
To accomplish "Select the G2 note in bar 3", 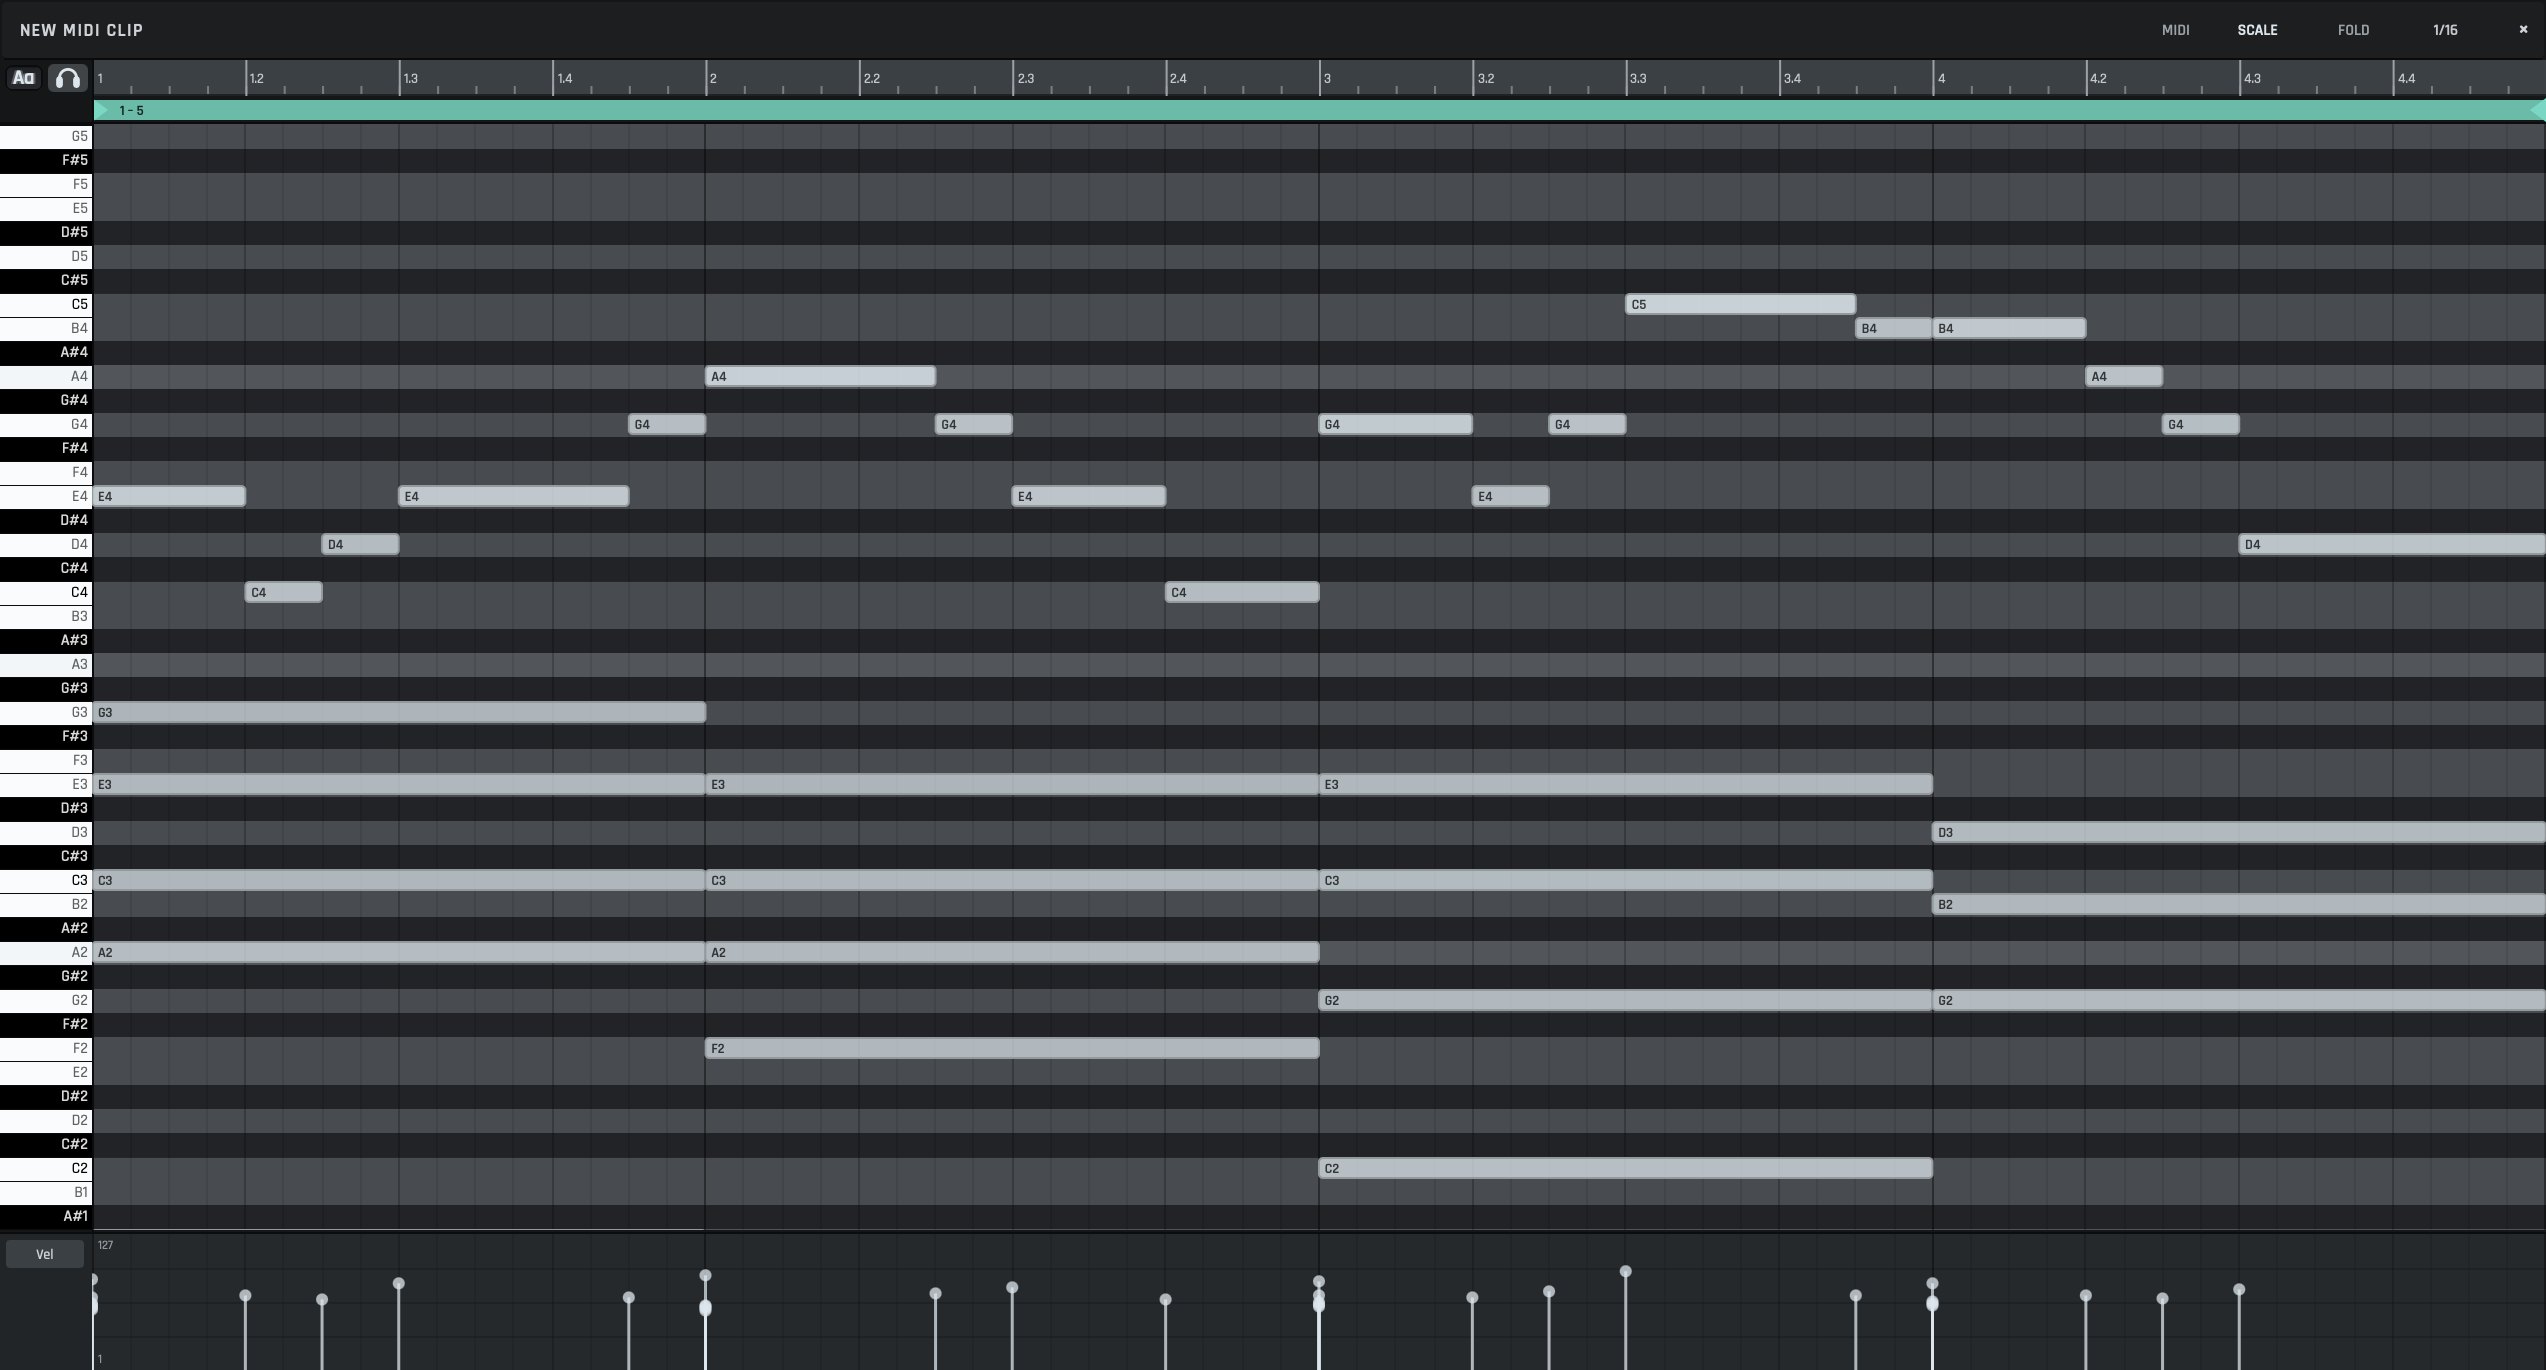I will coord(1626,1000).
